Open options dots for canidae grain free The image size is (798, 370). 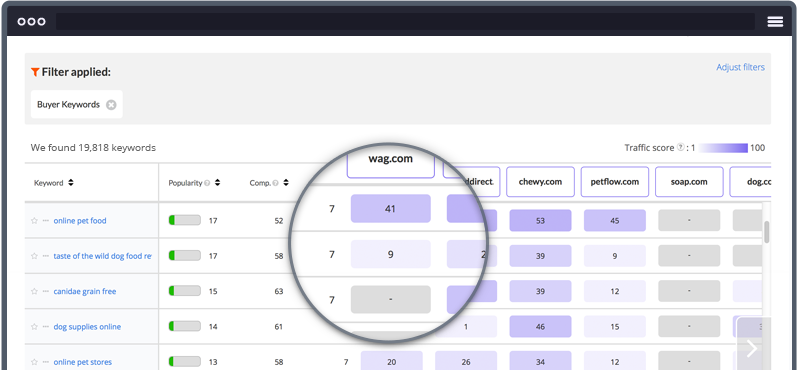tap(46, 291)
